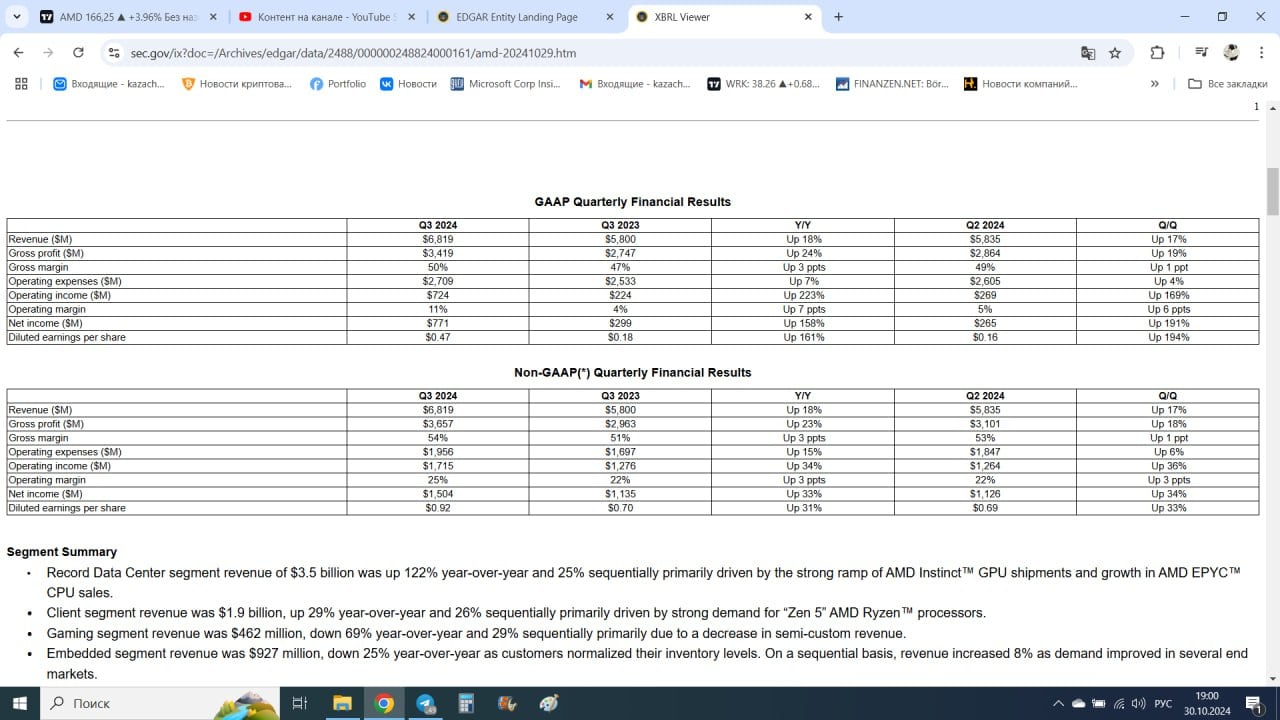Open Telegram from taskbar
This screenshot has height=720, width=1280.
click(425, 703)
